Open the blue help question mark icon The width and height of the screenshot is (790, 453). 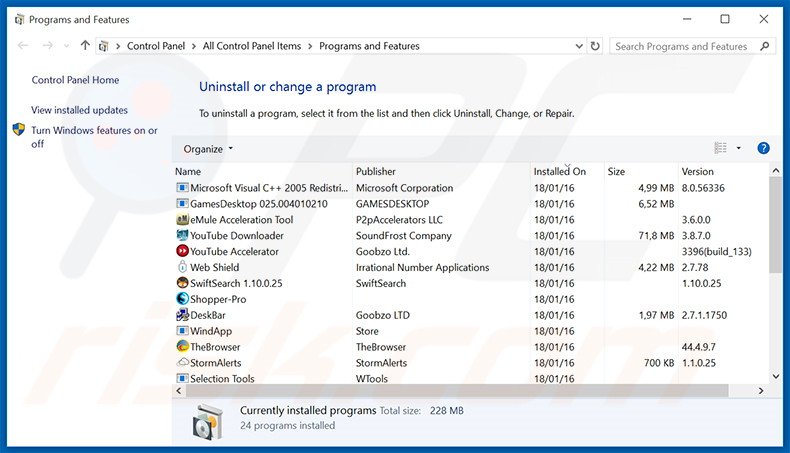[763, 148]
